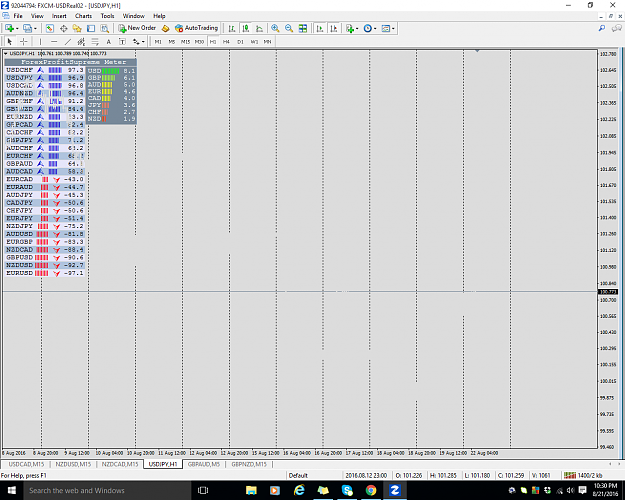Open the Market Watch window icon

[49, 28]
